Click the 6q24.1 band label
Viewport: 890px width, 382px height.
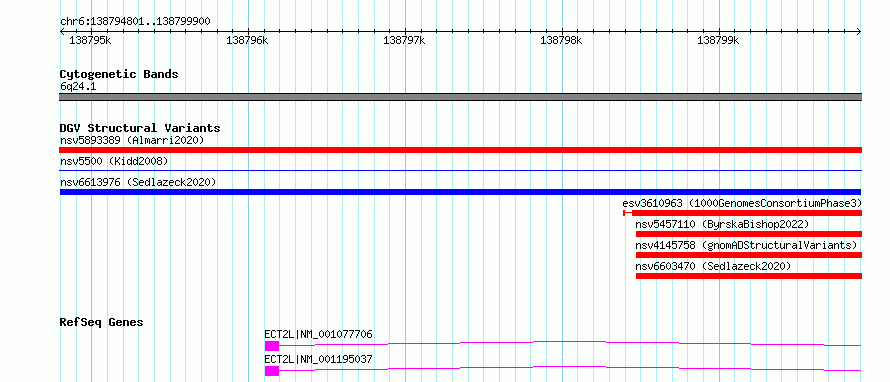tap(78, 86)
